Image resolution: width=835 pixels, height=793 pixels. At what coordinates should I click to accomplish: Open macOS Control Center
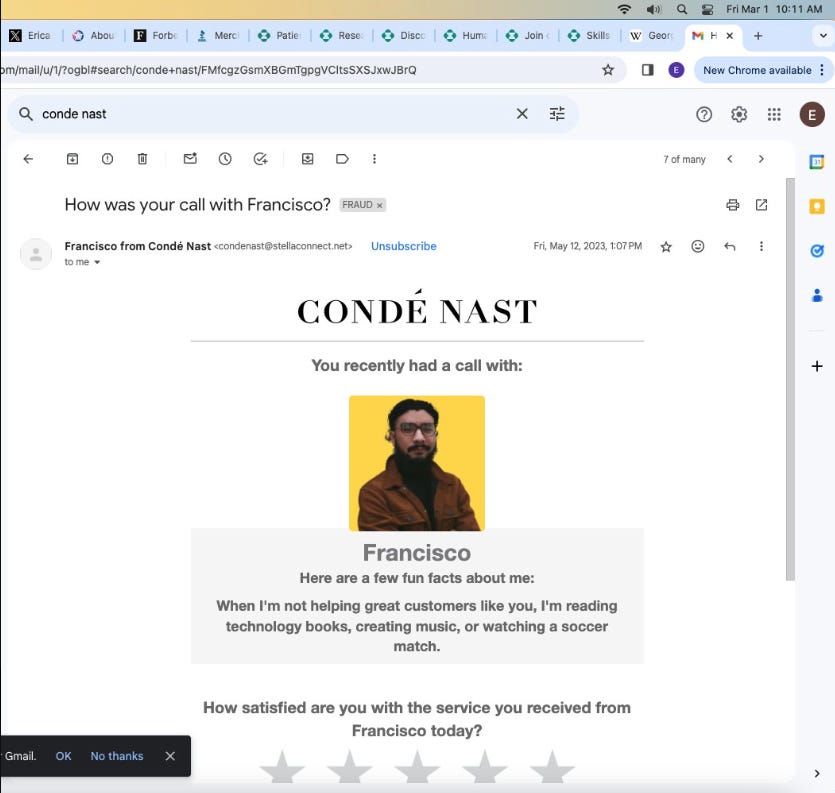707,9
